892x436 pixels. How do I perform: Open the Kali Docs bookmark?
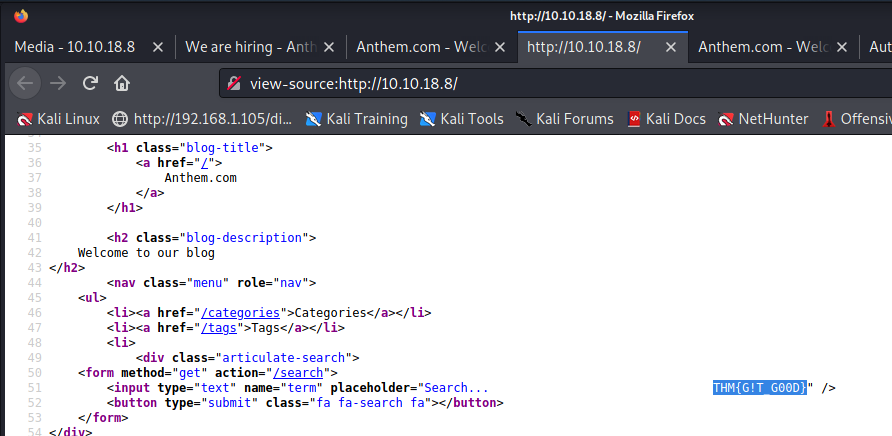pos(666,119)
